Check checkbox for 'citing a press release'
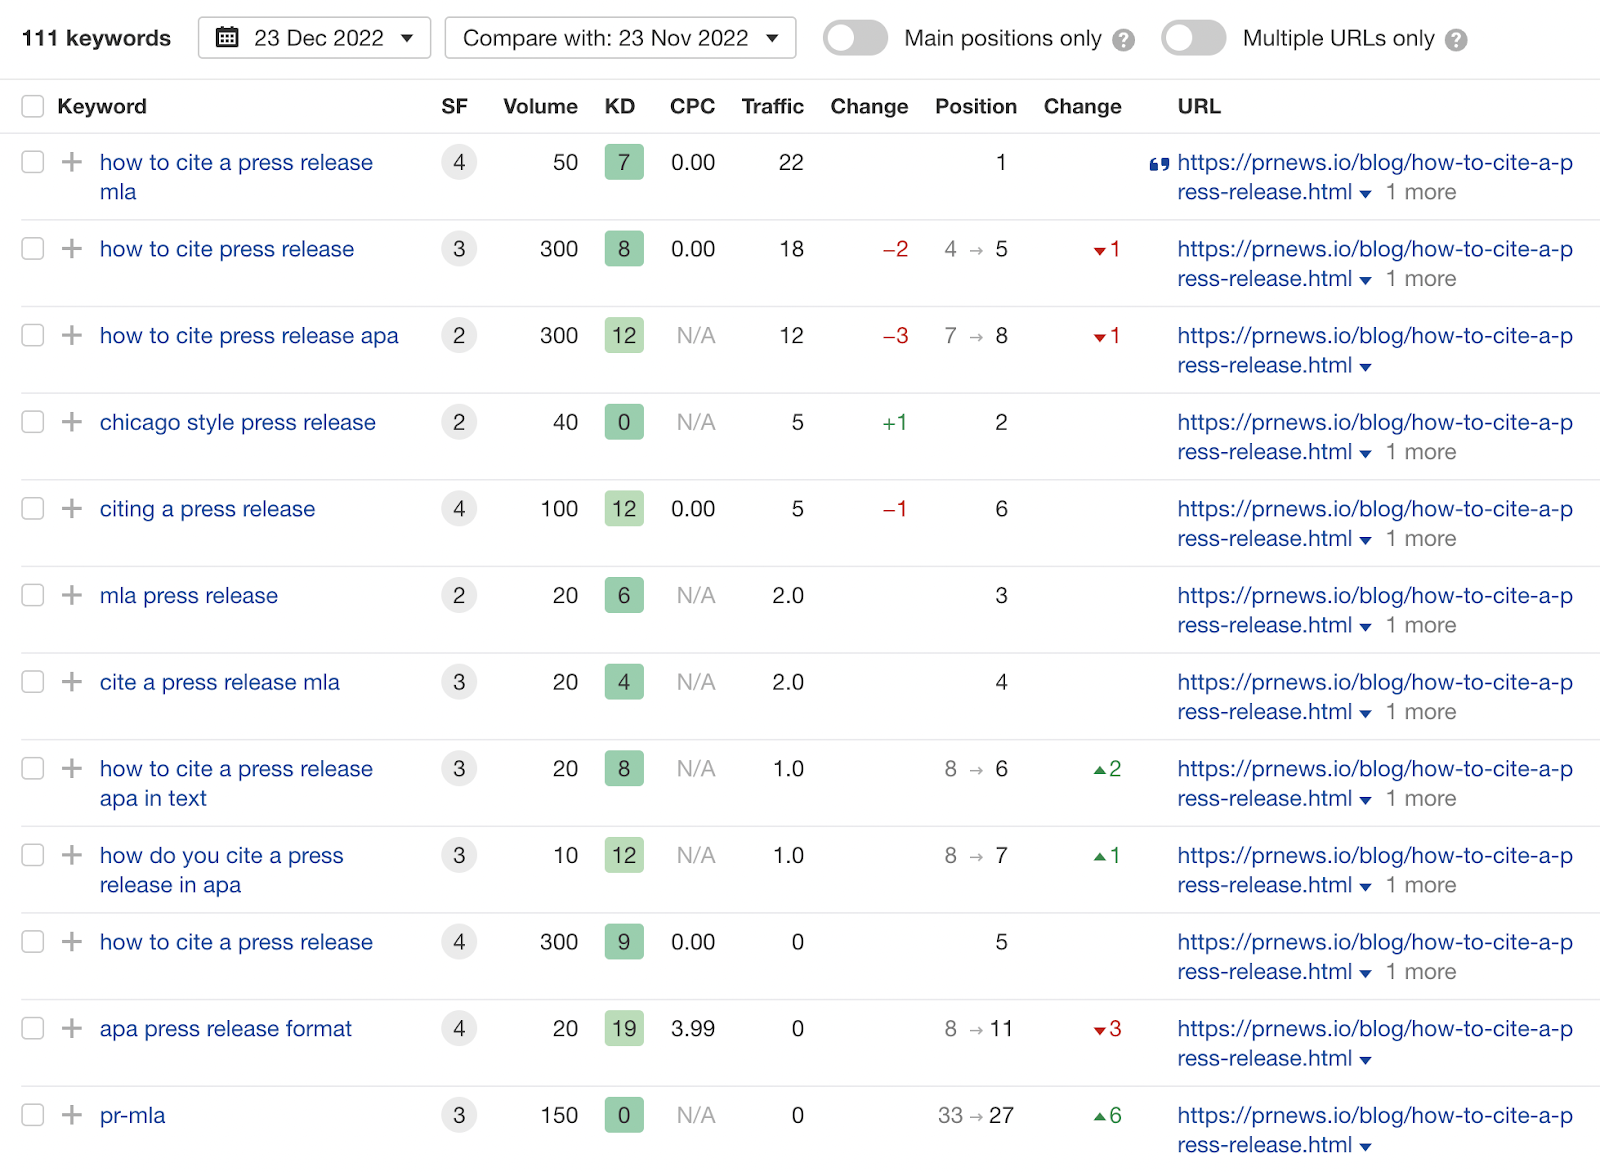This screenshot has height=1172, width=1600. coord(33,509)
